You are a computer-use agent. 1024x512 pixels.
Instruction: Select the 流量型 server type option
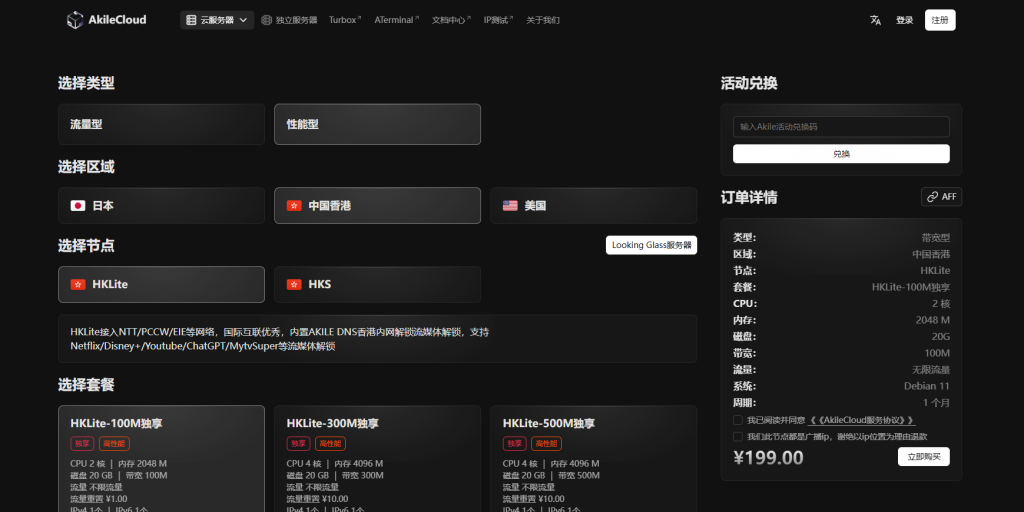point(161,125)
